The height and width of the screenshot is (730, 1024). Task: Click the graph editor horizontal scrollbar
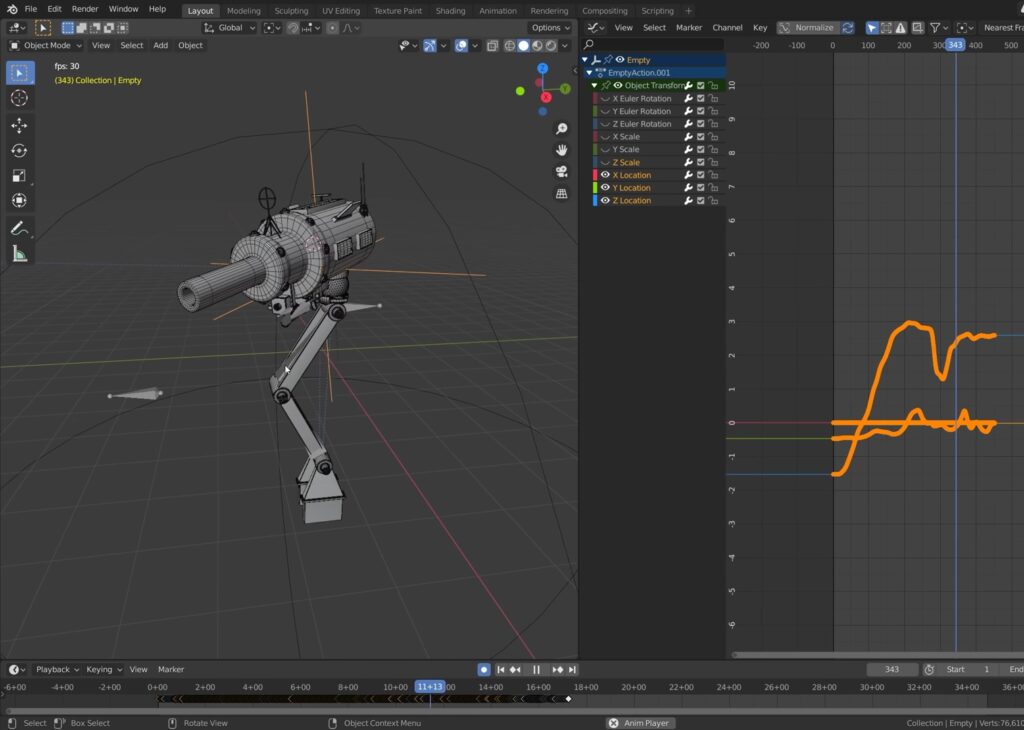(x=878, y=655)
